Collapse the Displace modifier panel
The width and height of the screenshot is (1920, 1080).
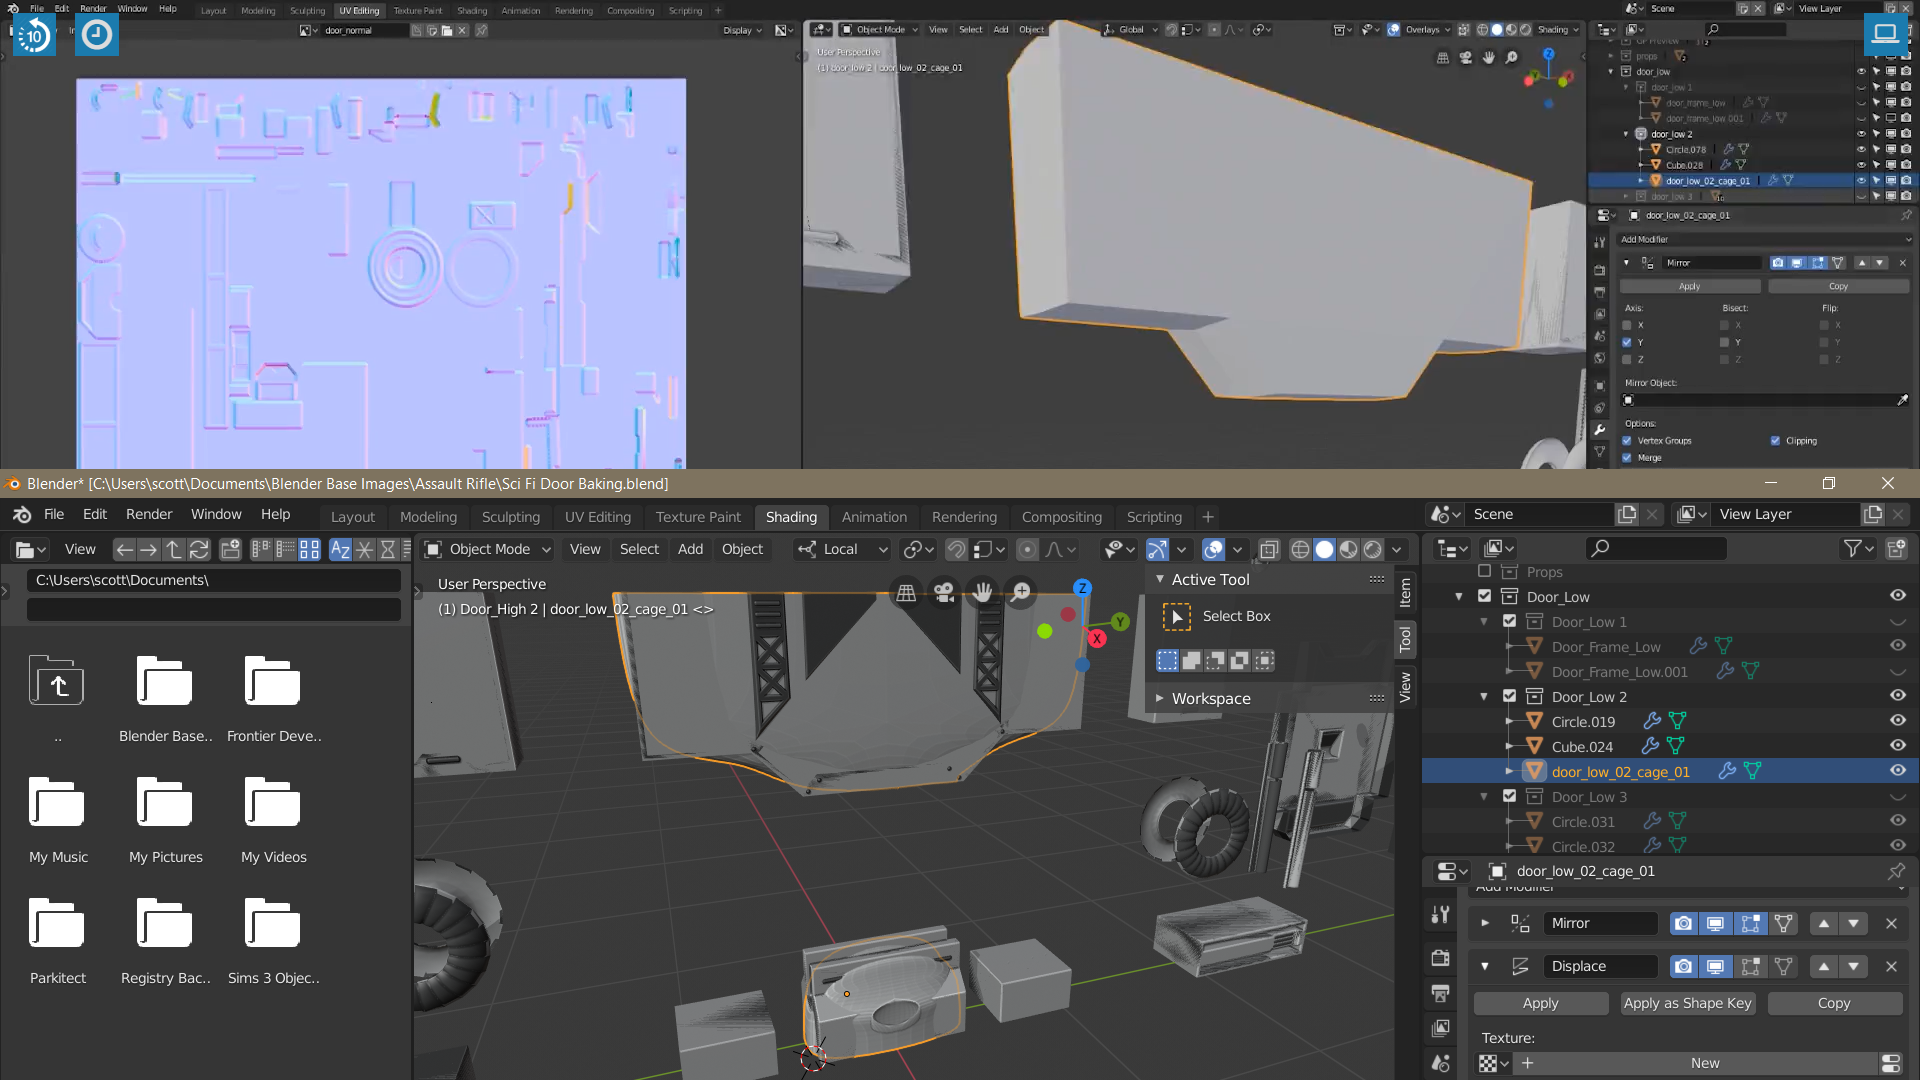1485,966
